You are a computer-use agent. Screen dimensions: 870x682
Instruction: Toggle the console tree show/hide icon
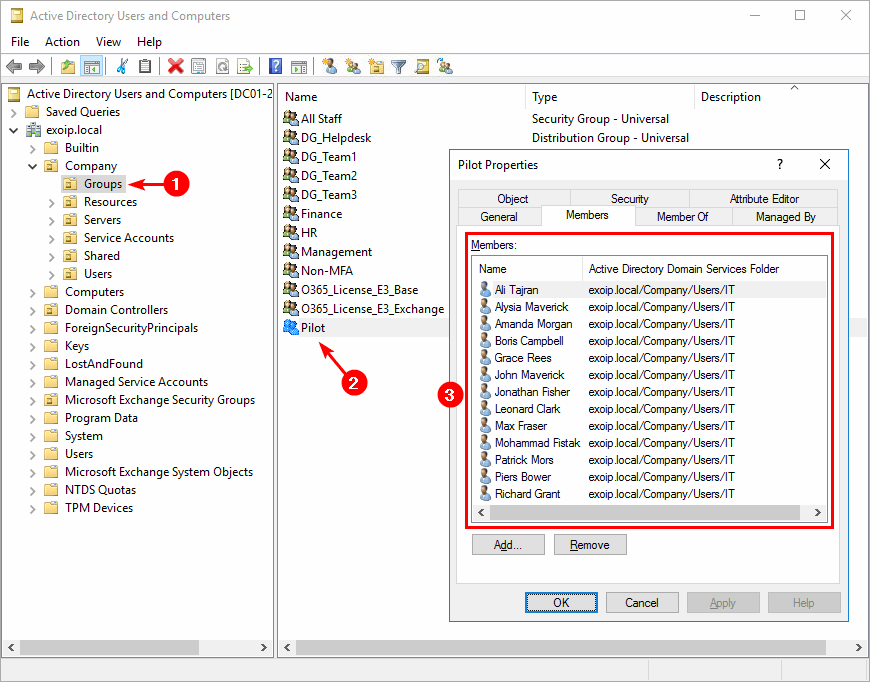91,66
